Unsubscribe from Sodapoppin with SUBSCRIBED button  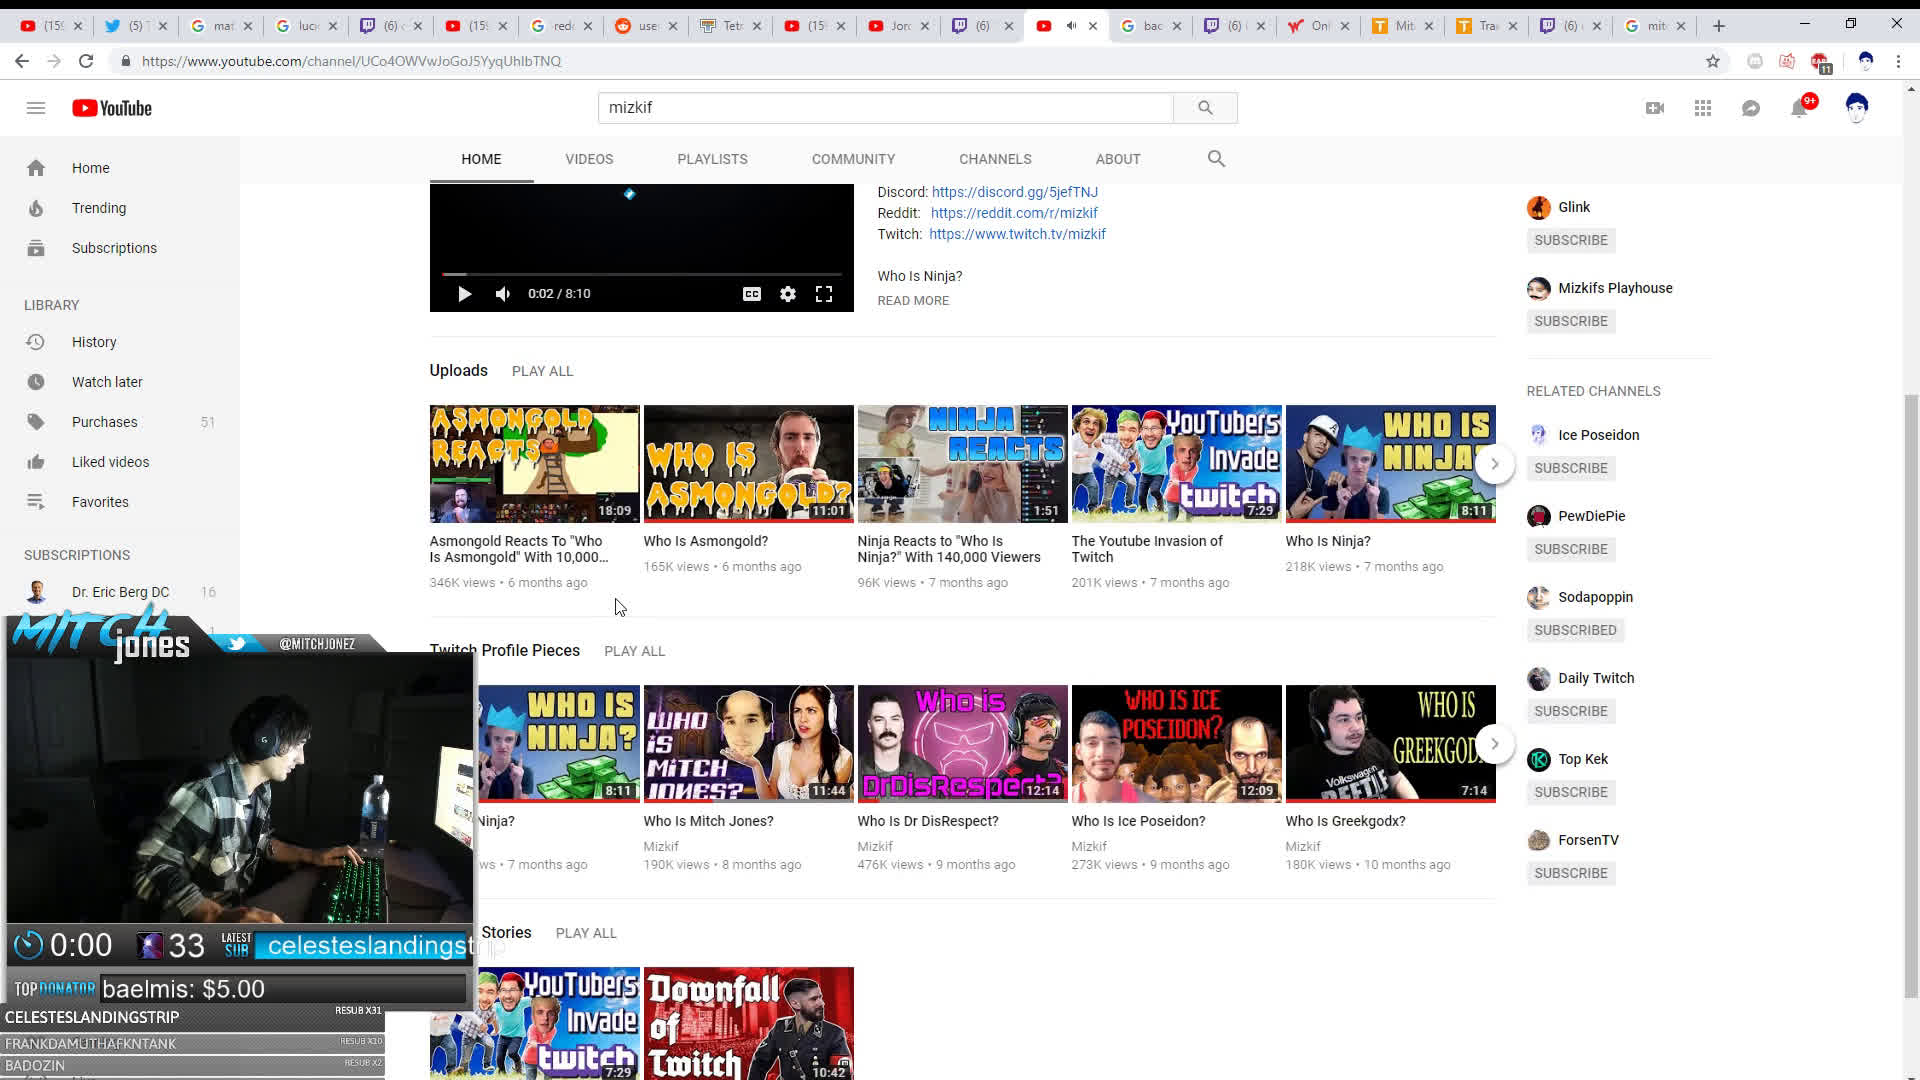[x=1575, y=630]
